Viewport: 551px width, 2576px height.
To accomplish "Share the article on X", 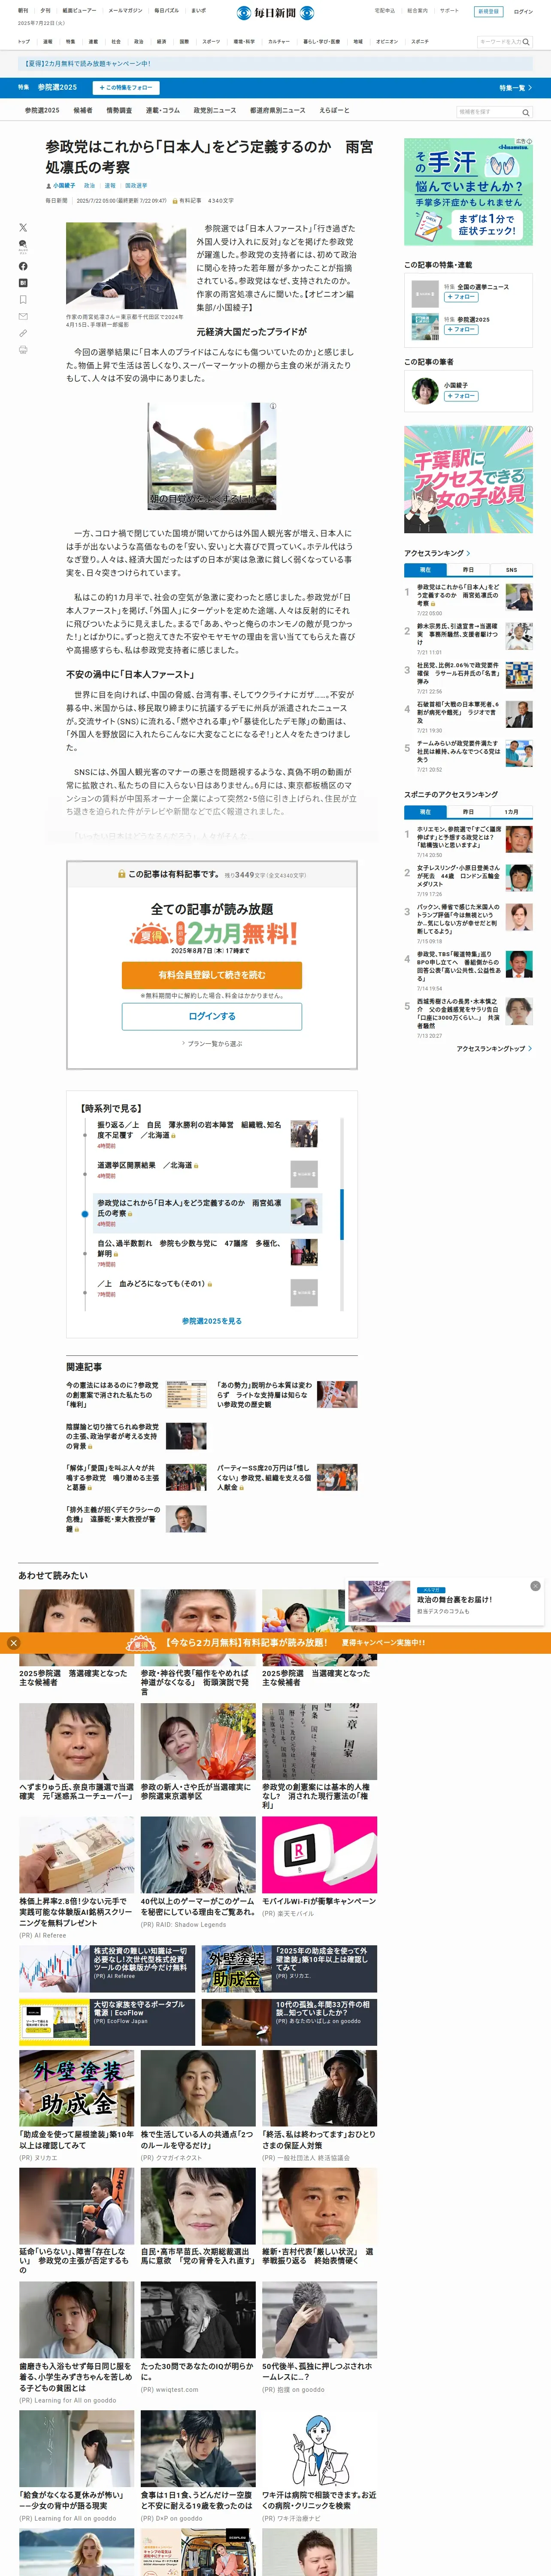I will pyautogui.click(x=23, y=228).
